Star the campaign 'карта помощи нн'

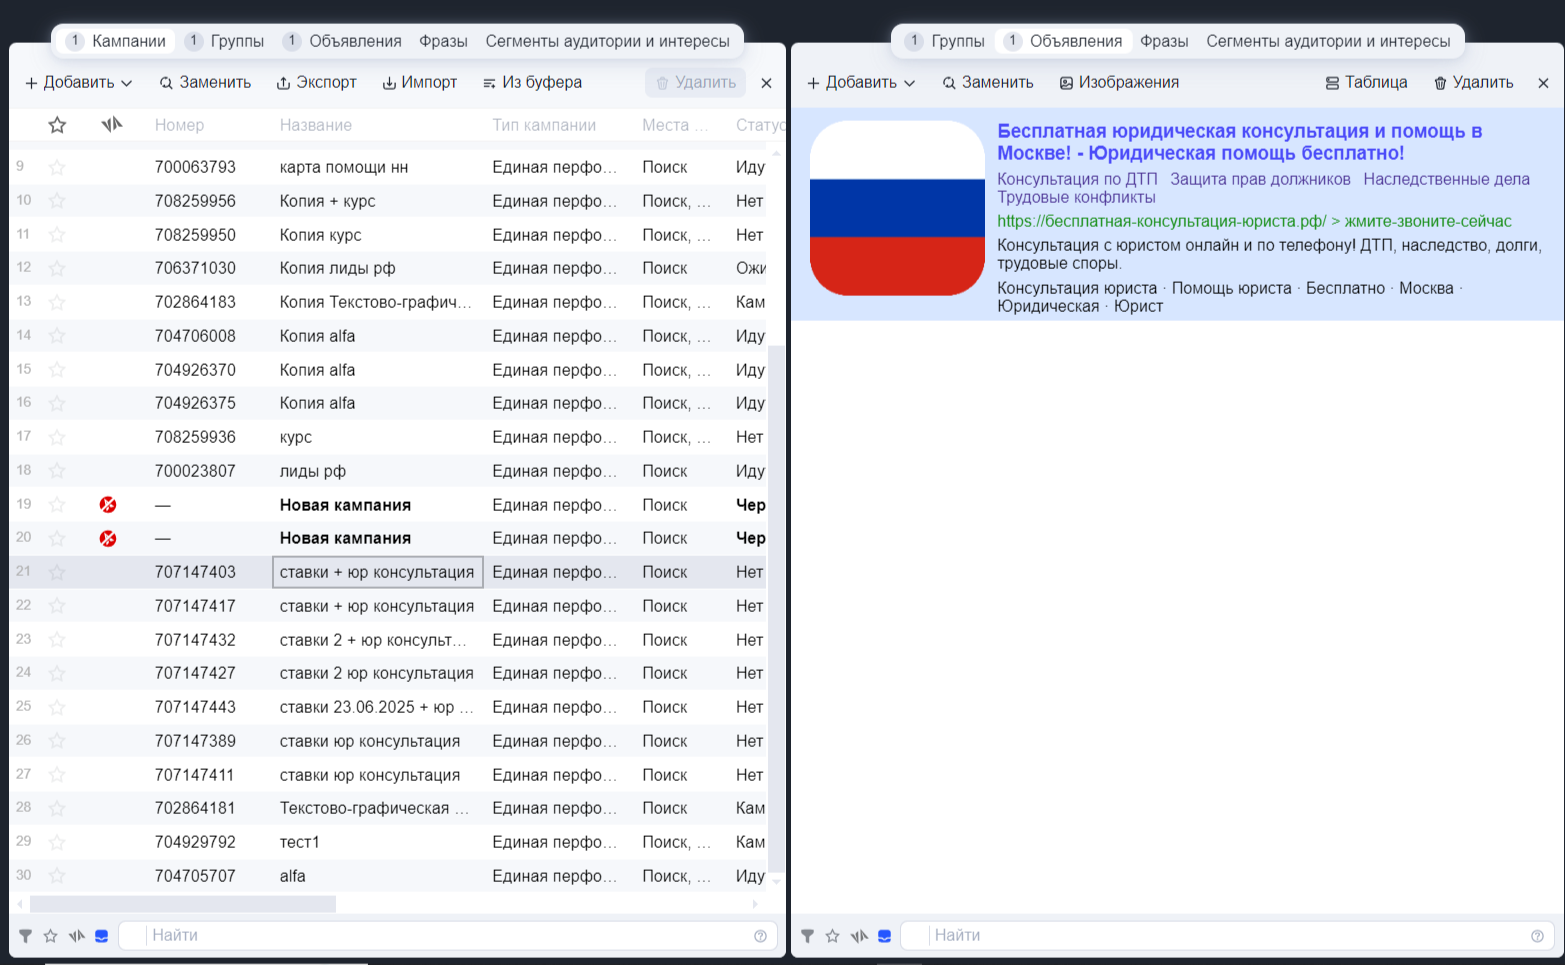[x=57, y=167]
